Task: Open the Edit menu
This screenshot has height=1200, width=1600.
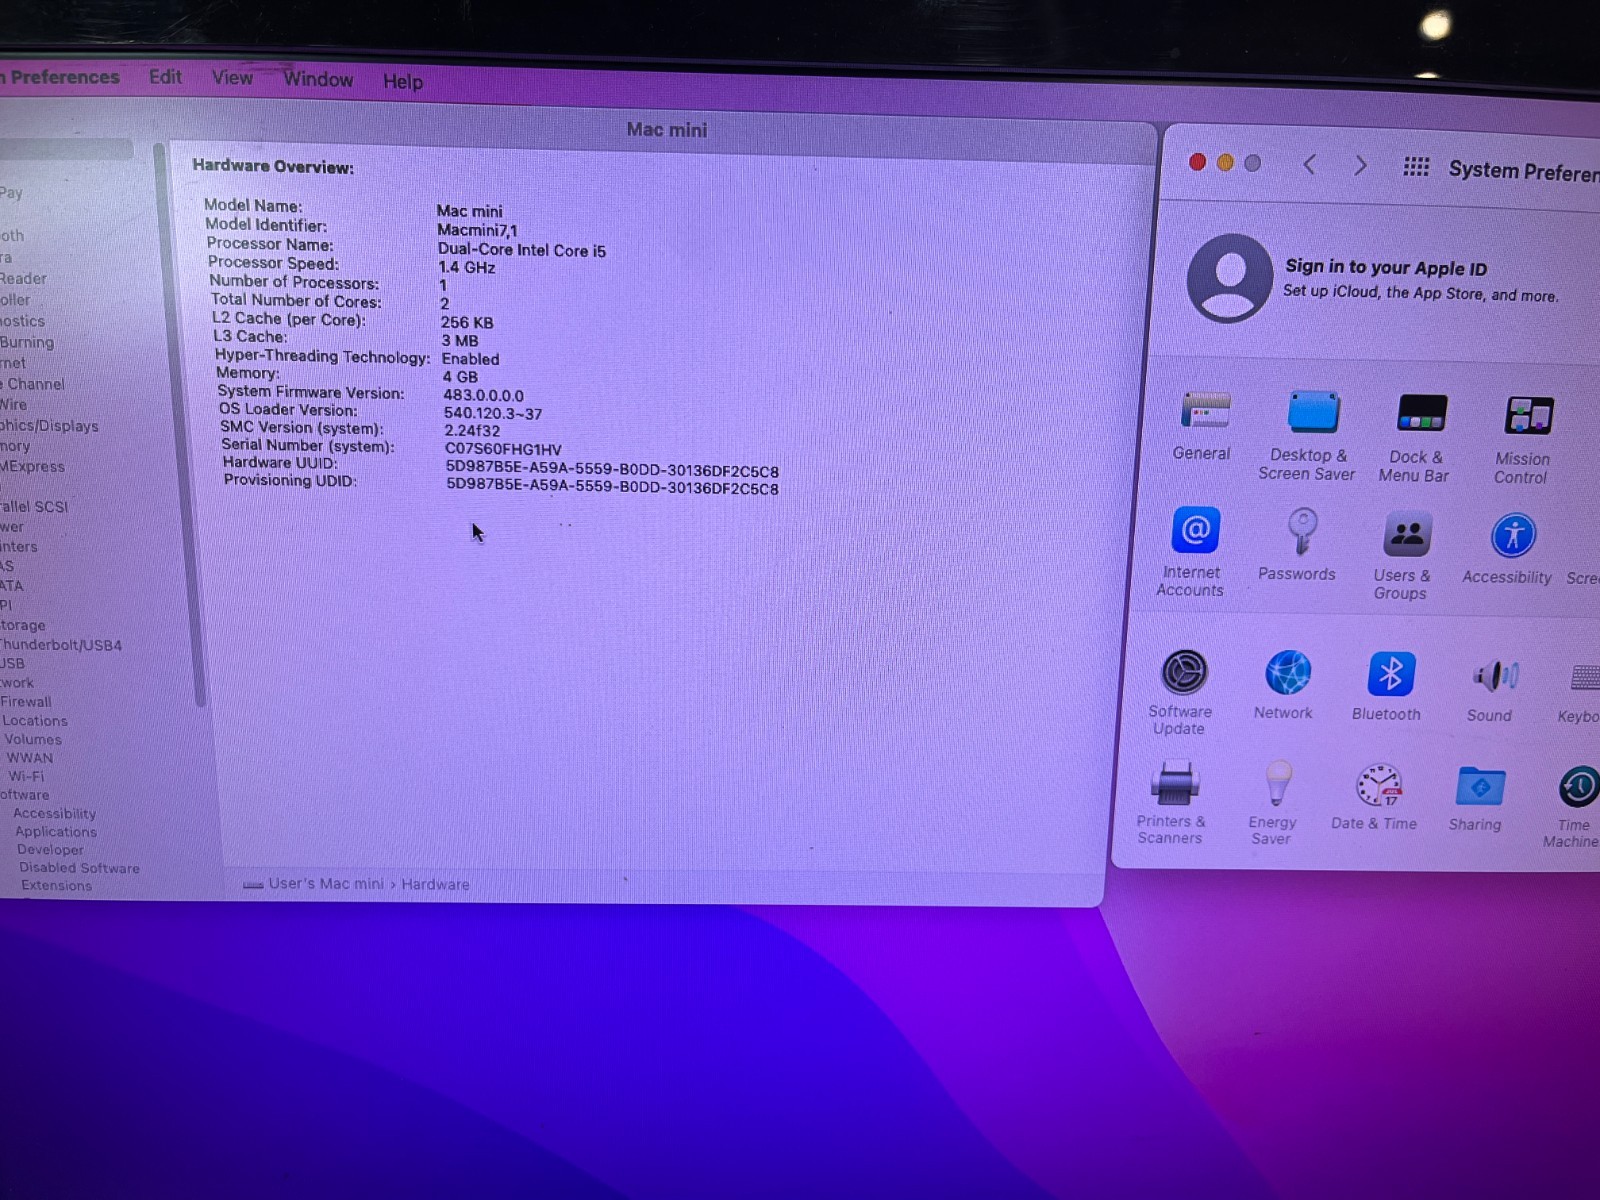Action: tap(165, 77)
